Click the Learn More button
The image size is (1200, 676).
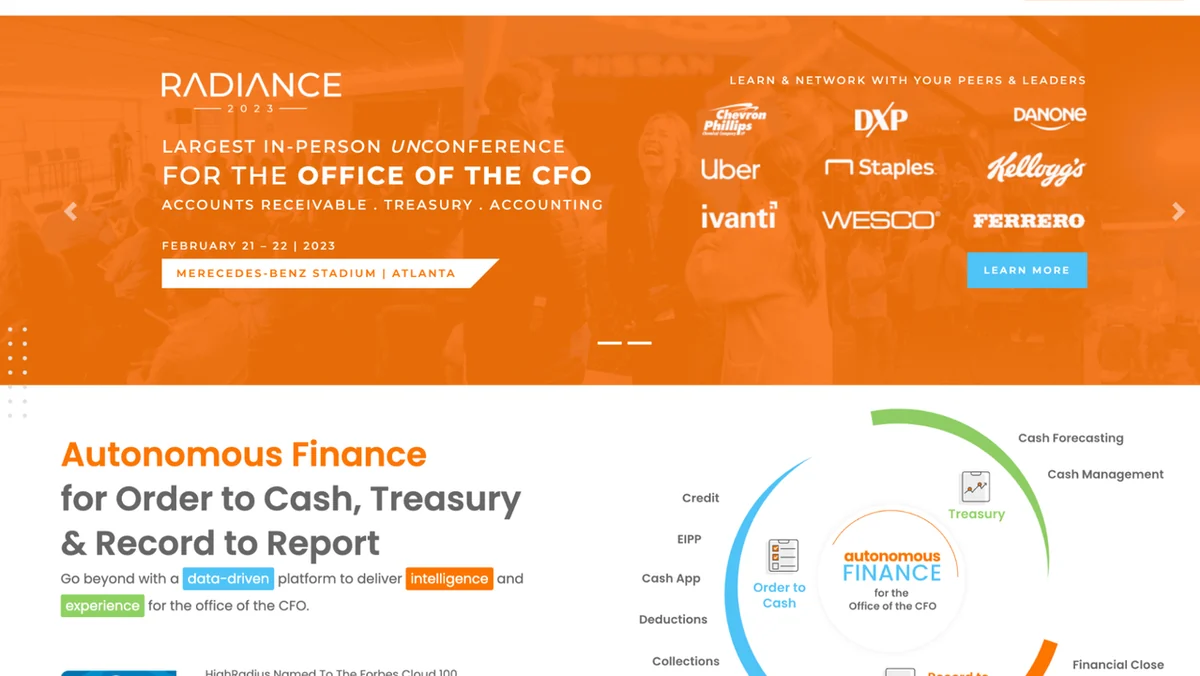[x=1026, y=270]
